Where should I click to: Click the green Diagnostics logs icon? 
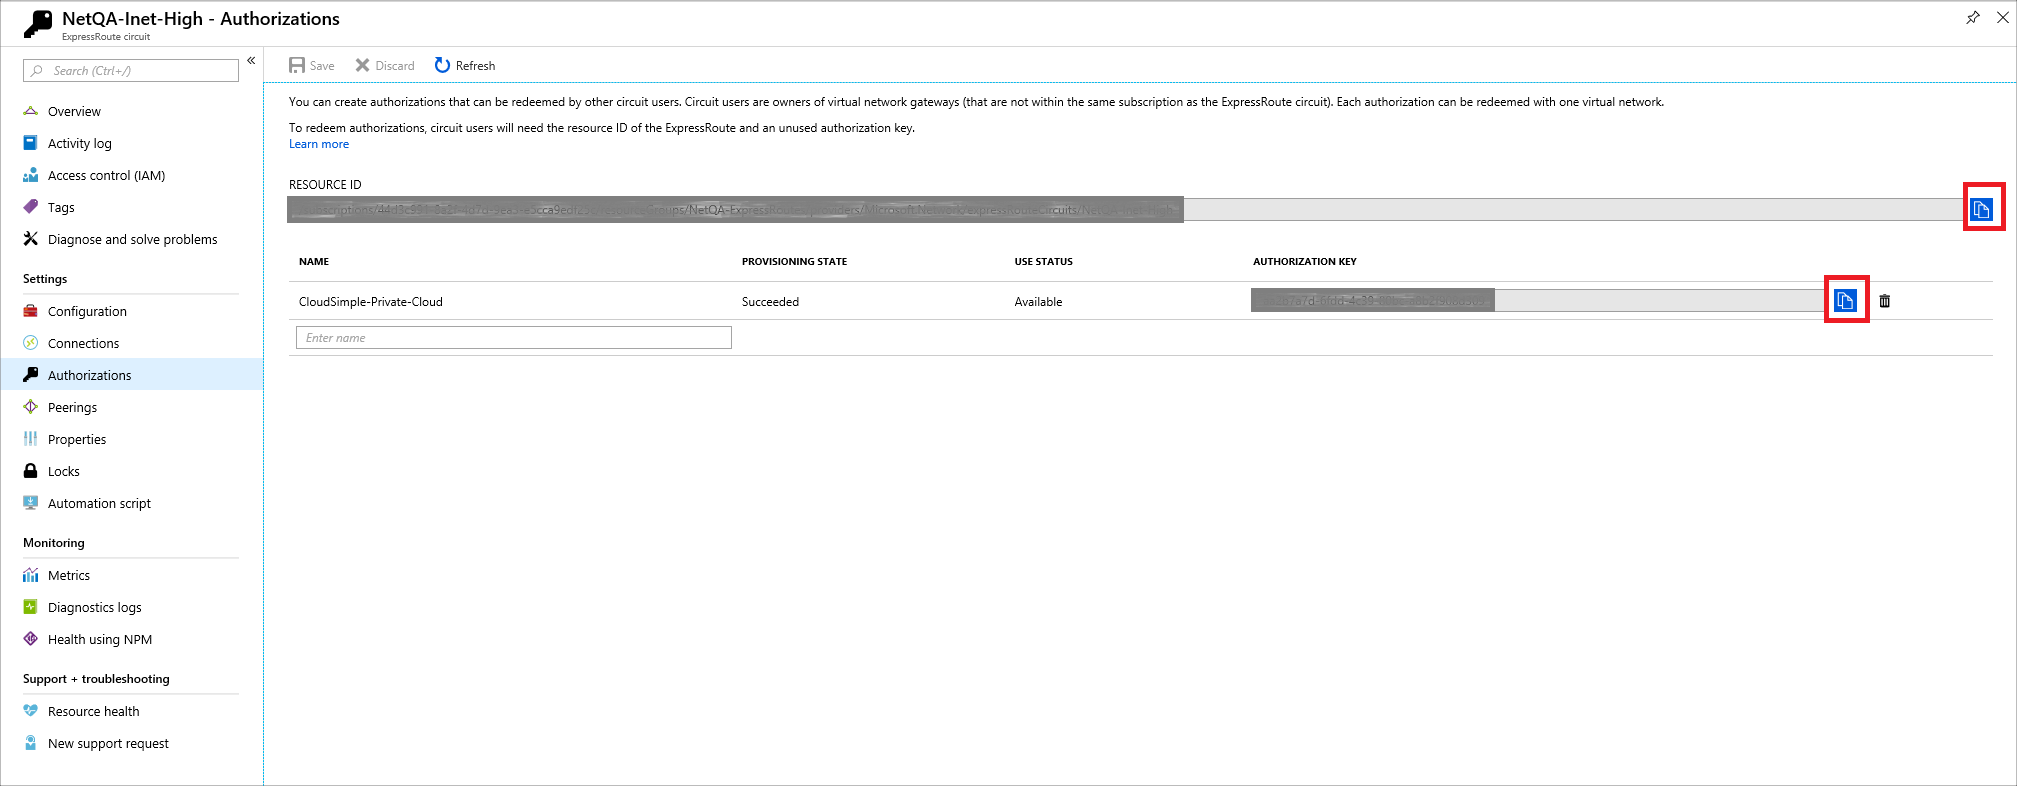point(30,607)
